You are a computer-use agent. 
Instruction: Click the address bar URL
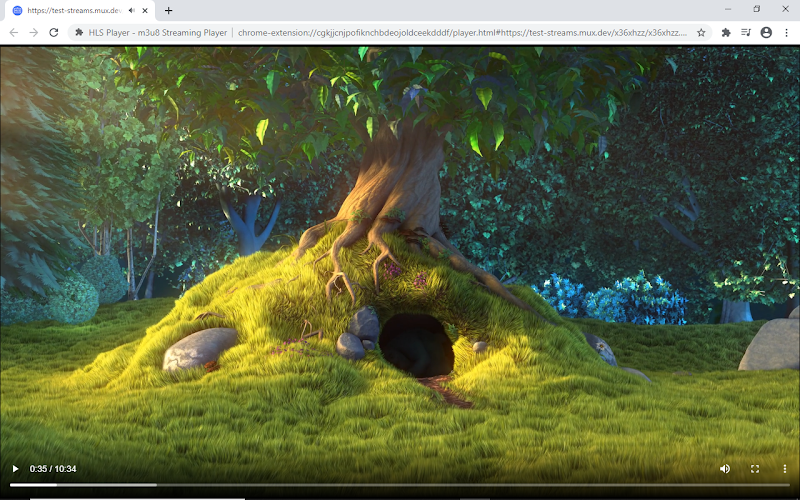pos(462,33)
